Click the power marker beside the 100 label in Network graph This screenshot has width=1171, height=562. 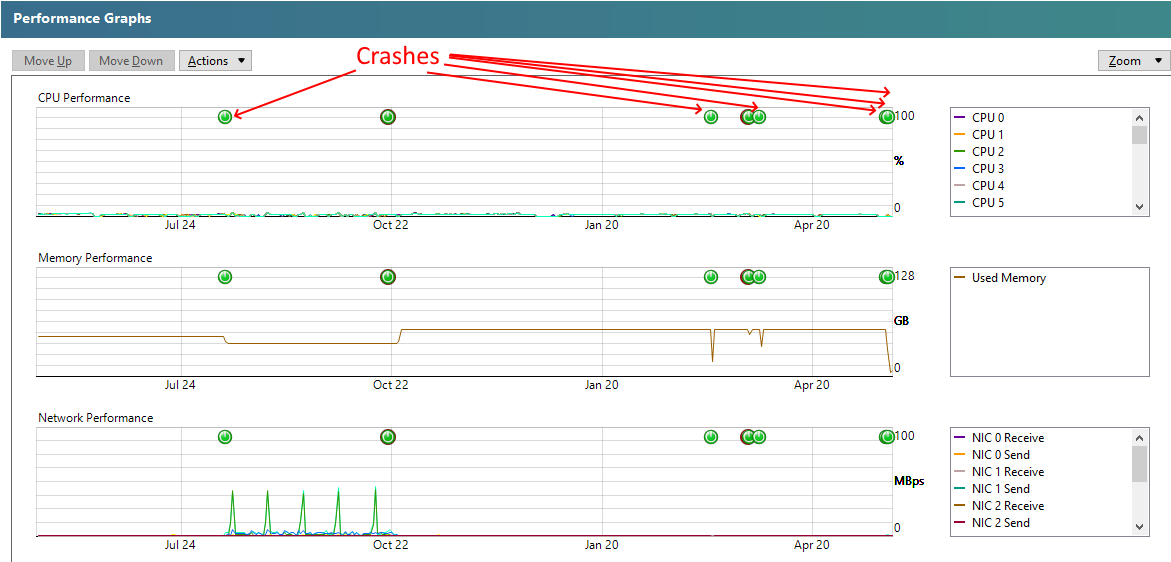pos(886,437)
